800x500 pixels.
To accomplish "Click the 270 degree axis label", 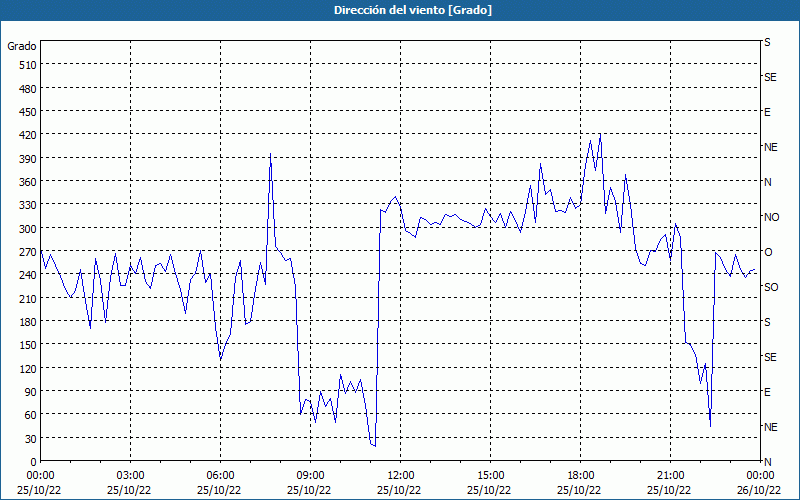I will coord(29,252).
